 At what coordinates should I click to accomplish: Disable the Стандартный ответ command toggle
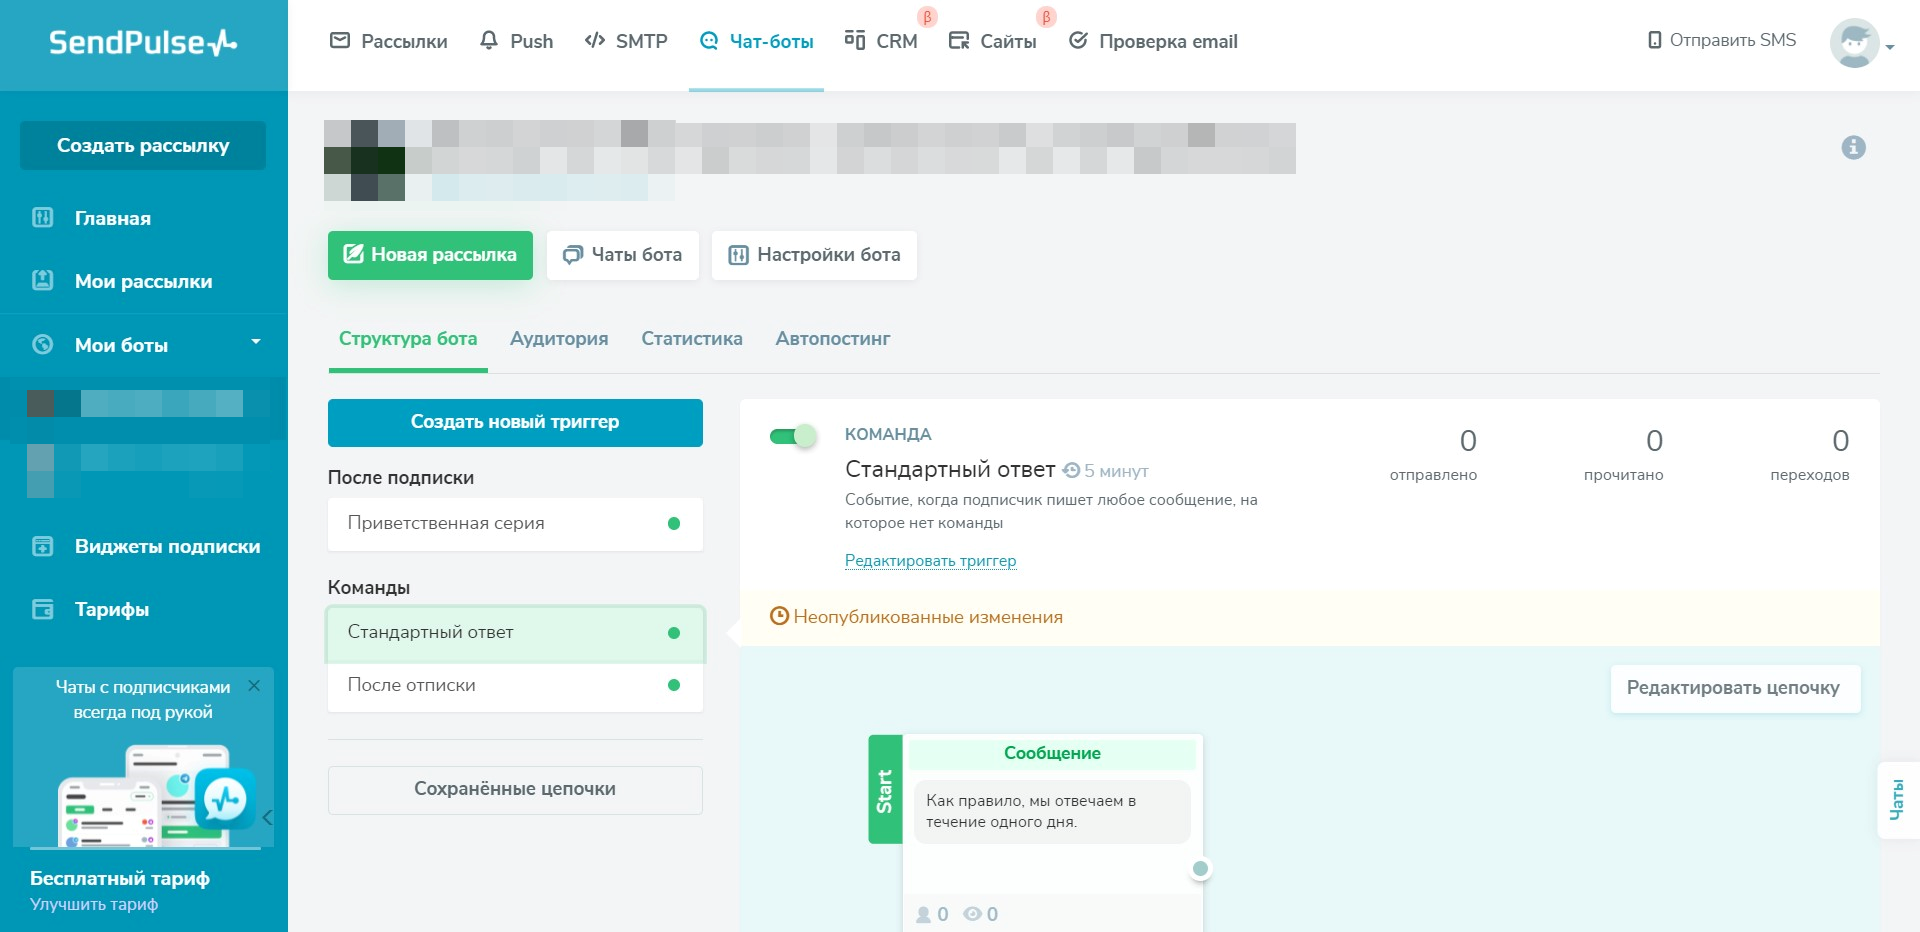[x=793, y=436]
